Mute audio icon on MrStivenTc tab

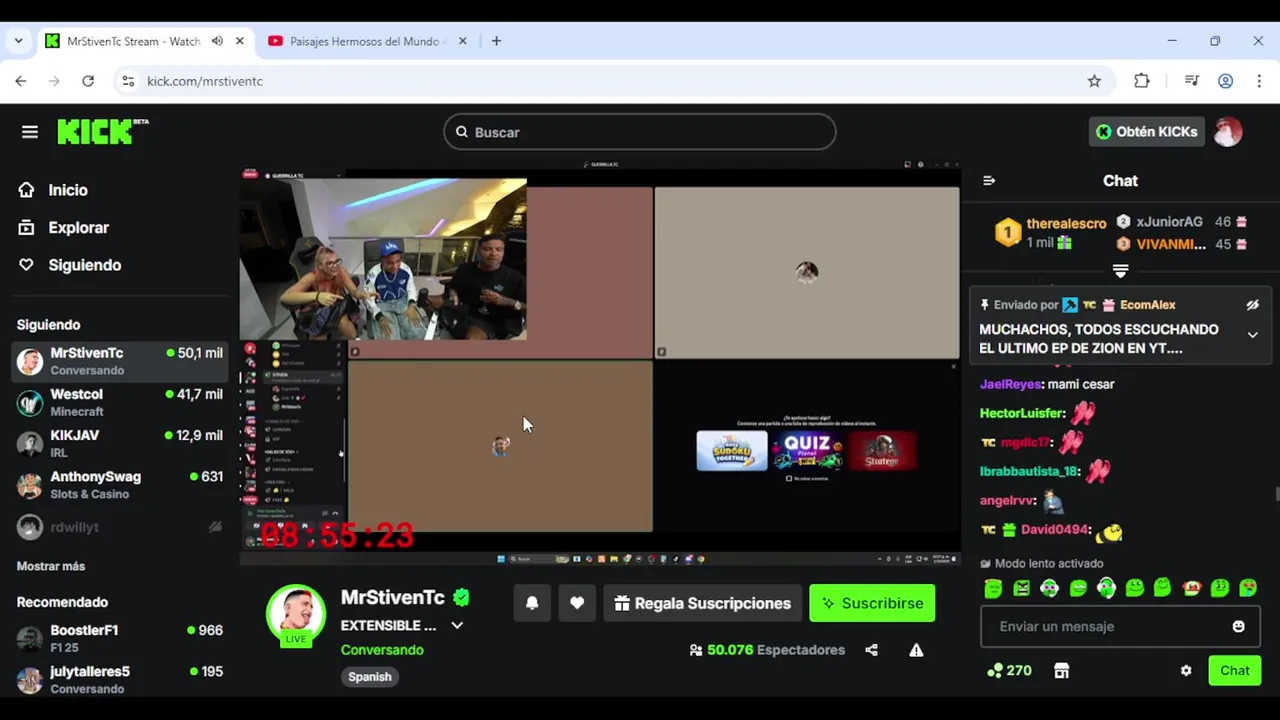coord(217,41)
